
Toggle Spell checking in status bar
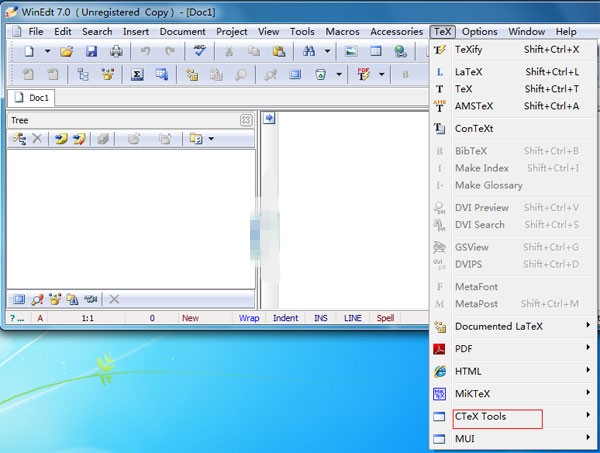coord(385,318)
